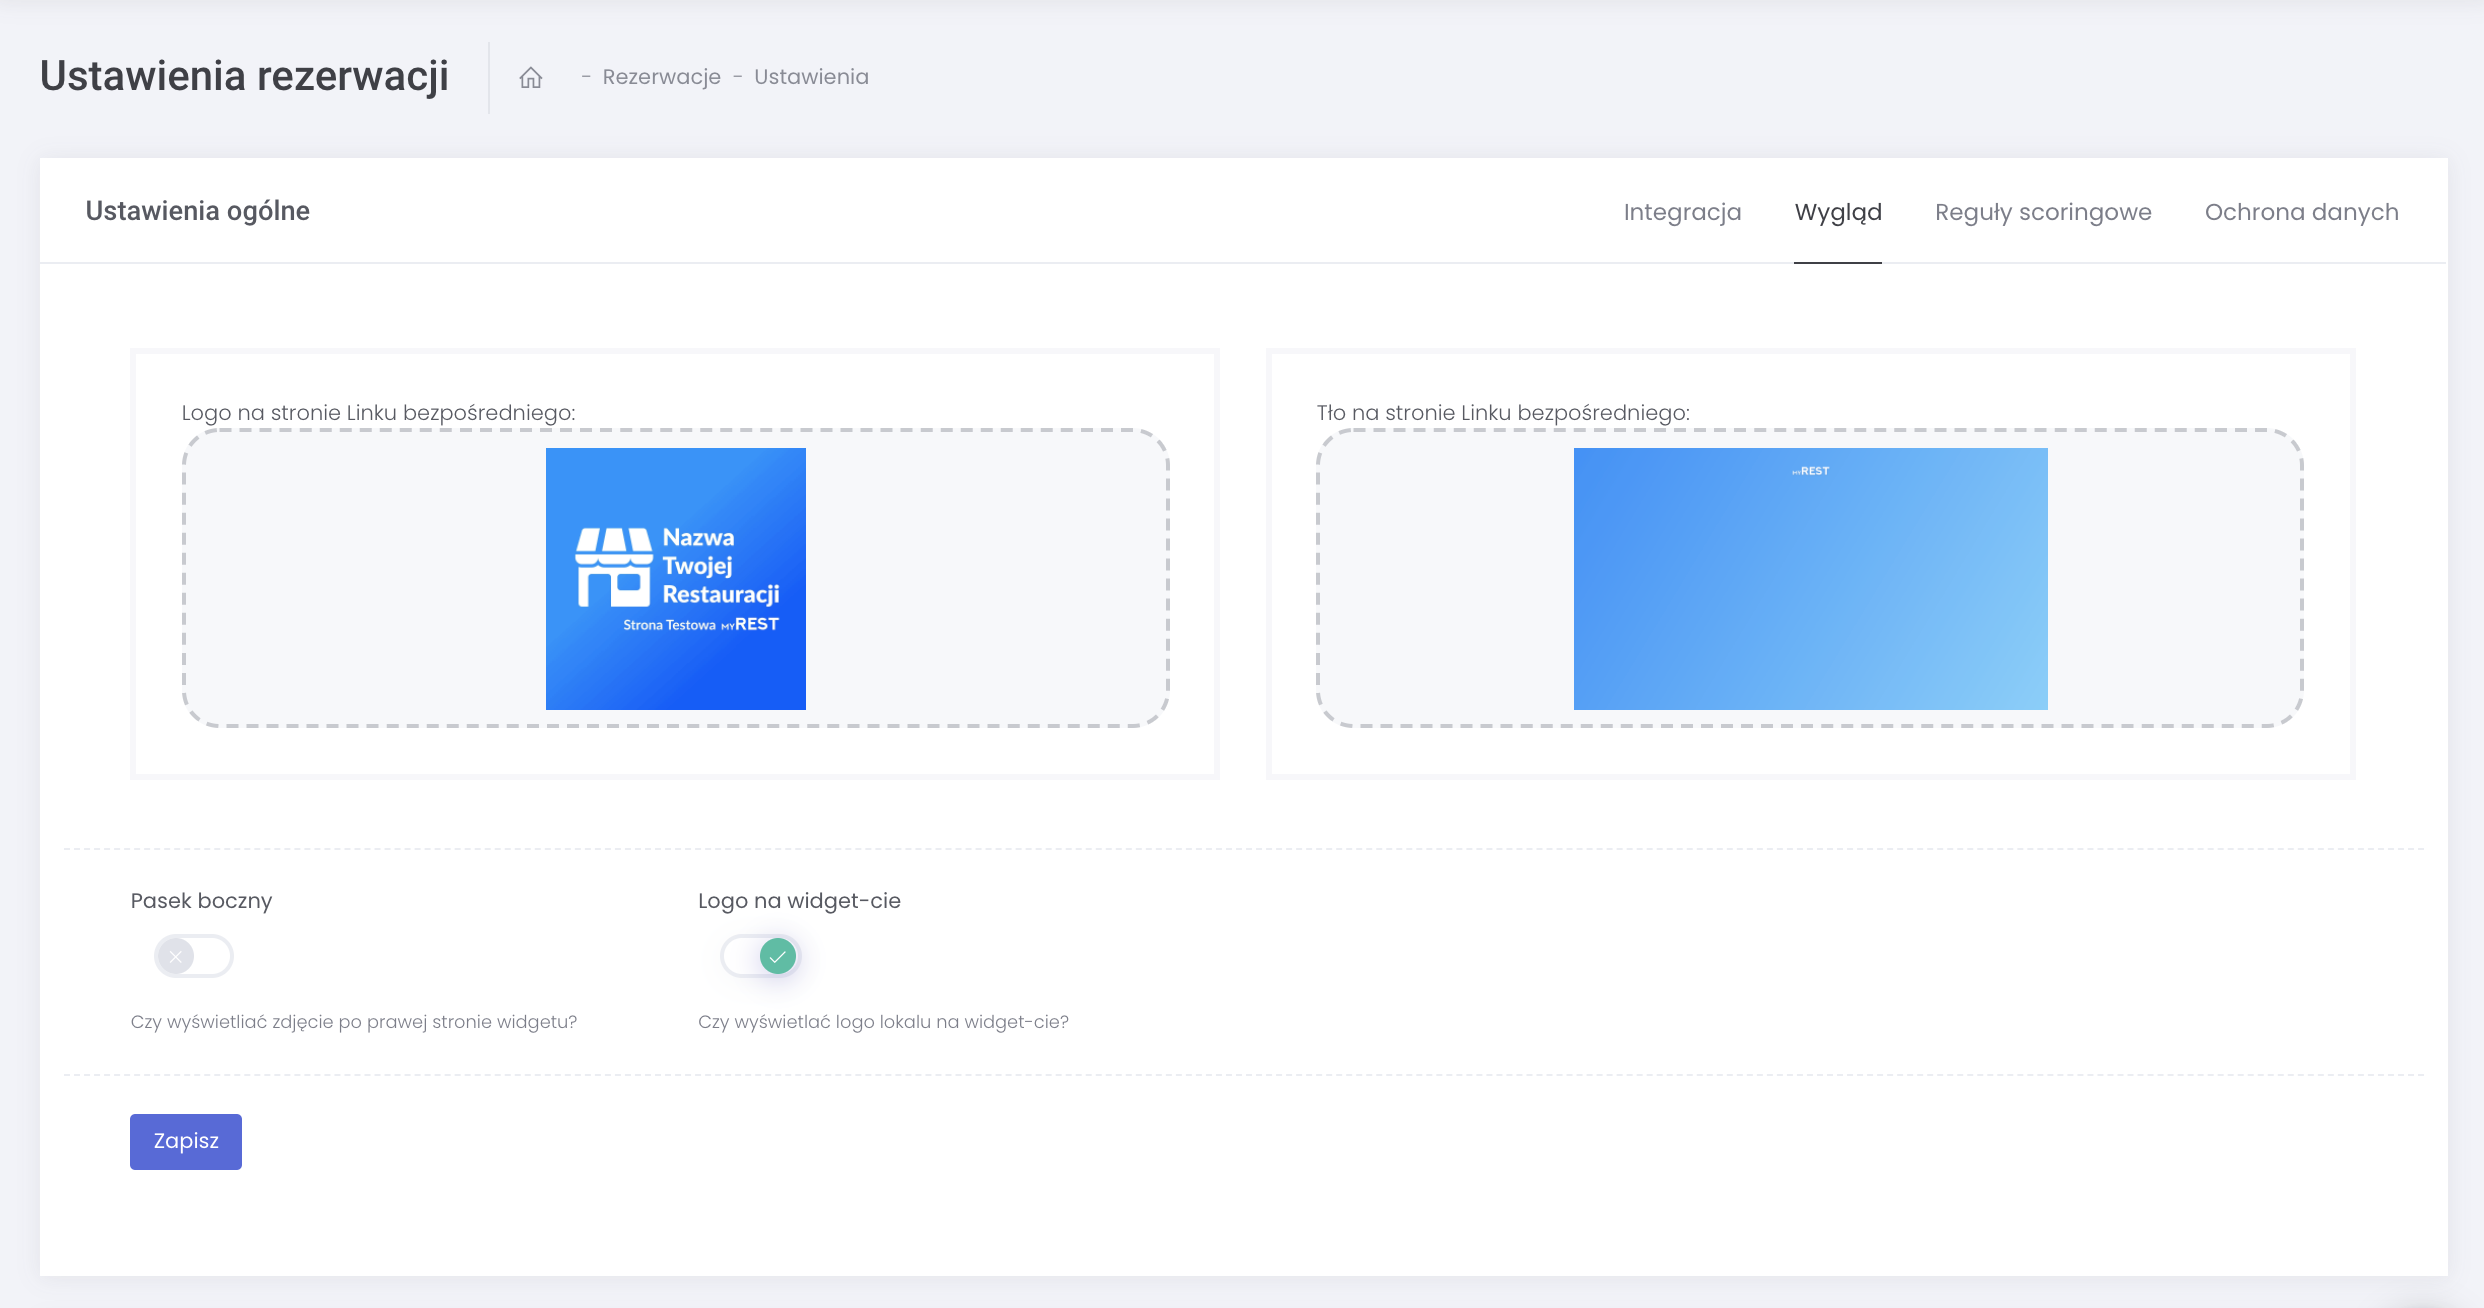The width and height of the screenshot is (2484, 1308).
Task: Follow the Rezerwacje breadcrumb link
Action: click(x=661, y=77)
